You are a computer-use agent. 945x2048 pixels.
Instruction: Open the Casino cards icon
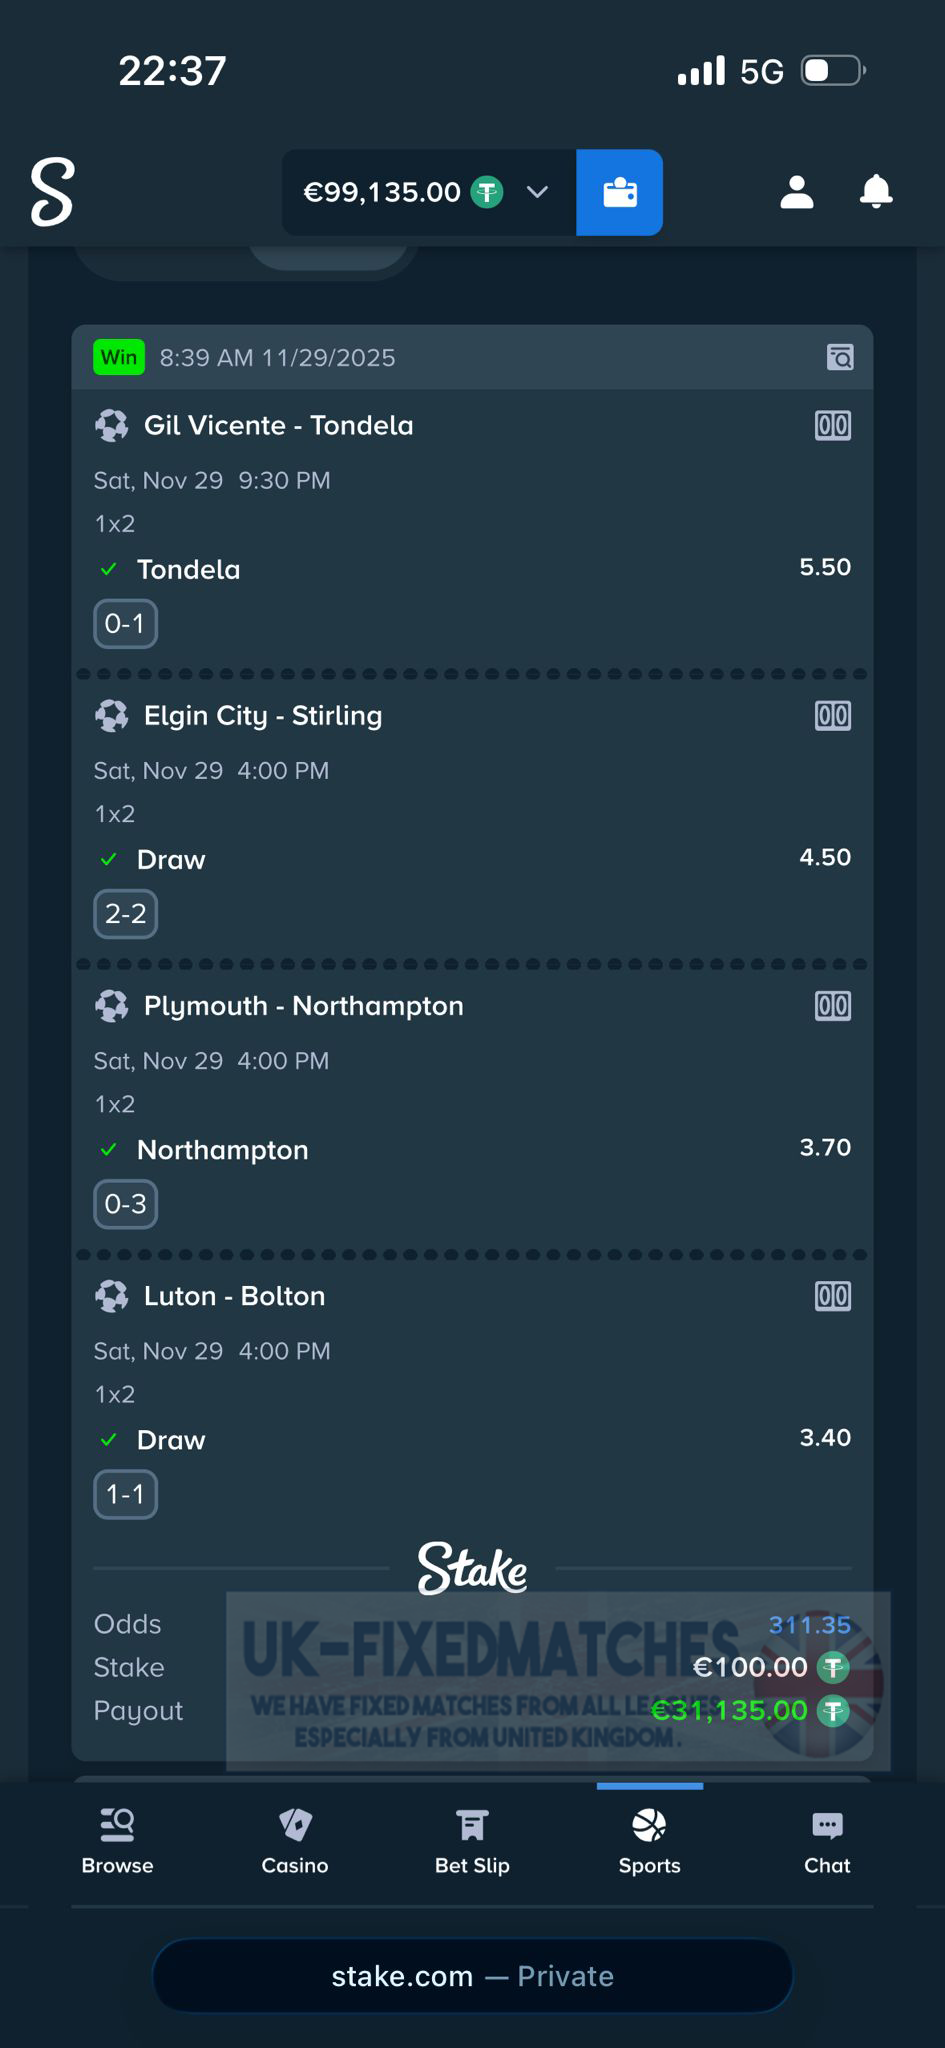pos(294,1822)
